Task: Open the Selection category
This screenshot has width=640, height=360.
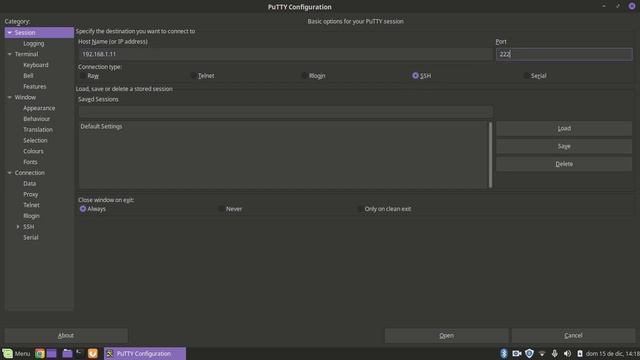Action: (35, 141)
